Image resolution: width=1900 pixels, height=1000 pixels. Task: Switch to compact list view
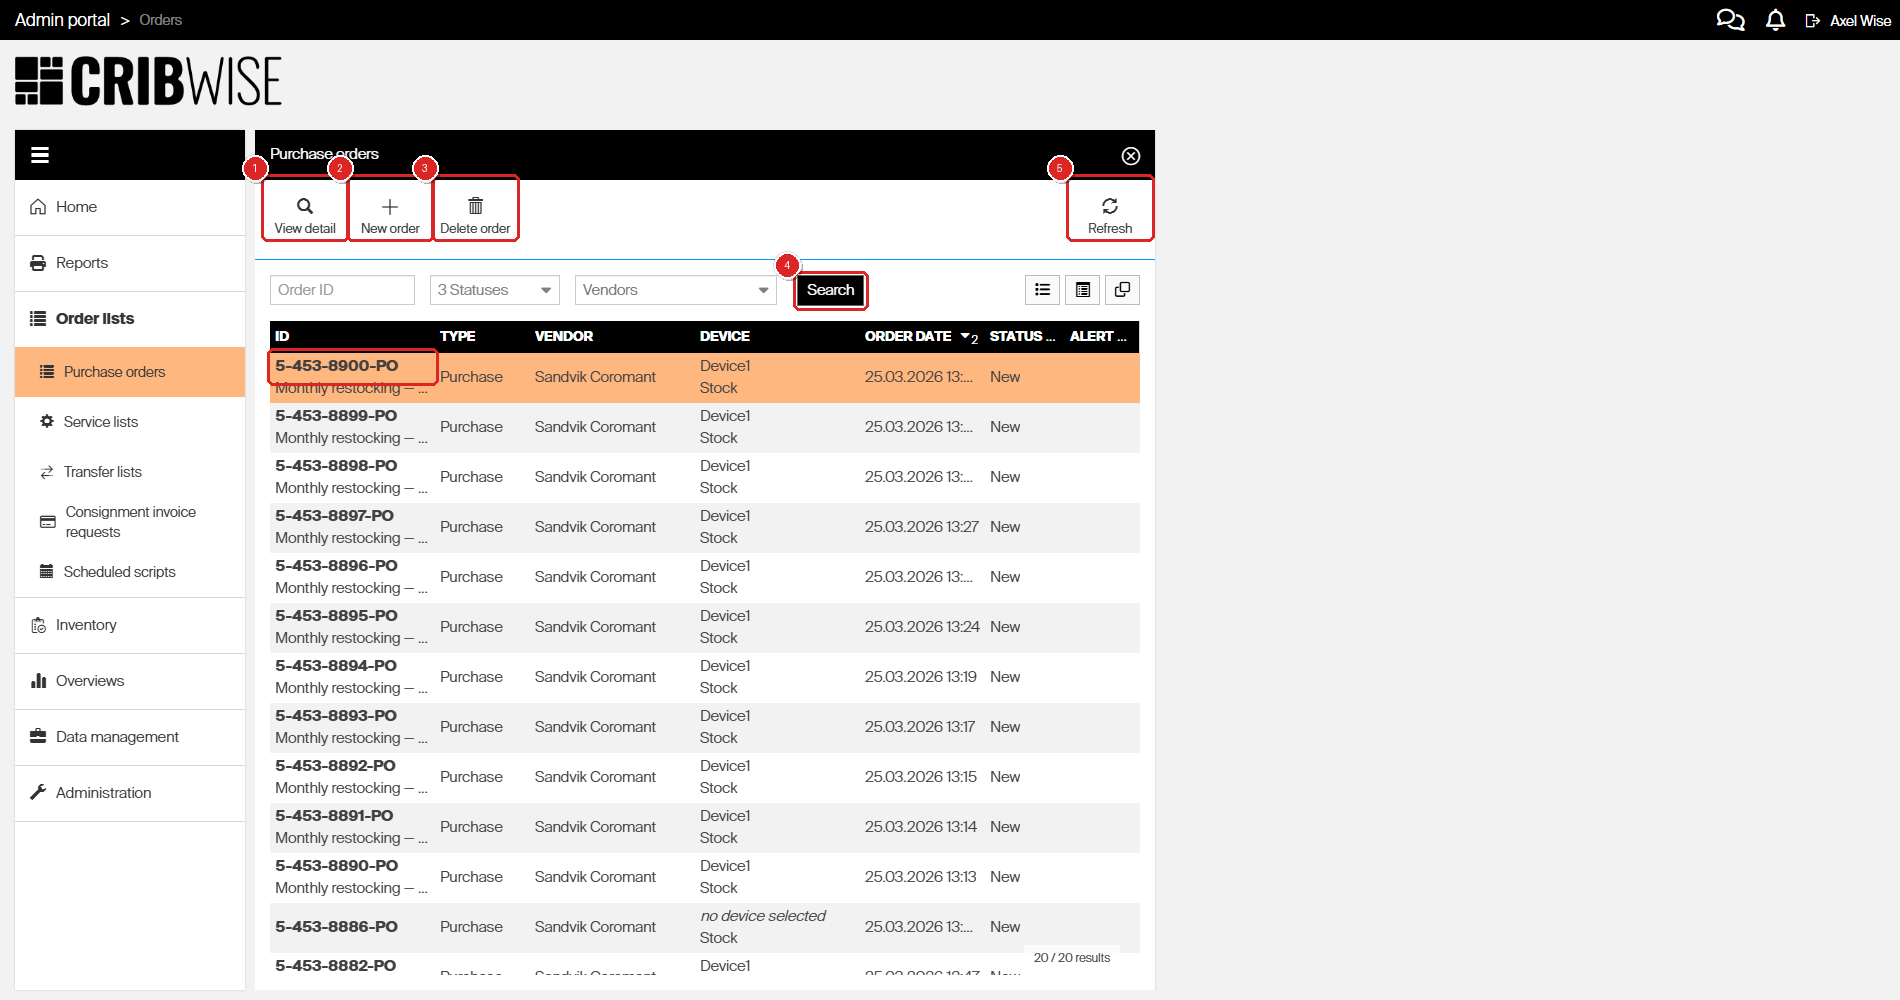point(1042,289)
